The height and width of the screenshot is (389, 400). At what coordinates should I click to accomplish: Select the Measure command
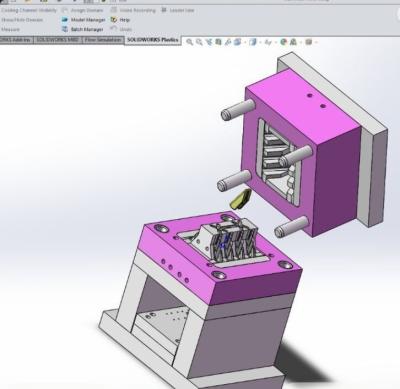tap(10, 29)
